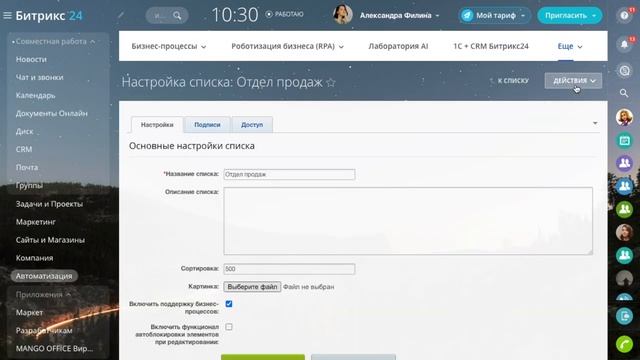Viewport: 640px width, 360px height.
Task: Open the Действия dropdown button
Action: 573,80
